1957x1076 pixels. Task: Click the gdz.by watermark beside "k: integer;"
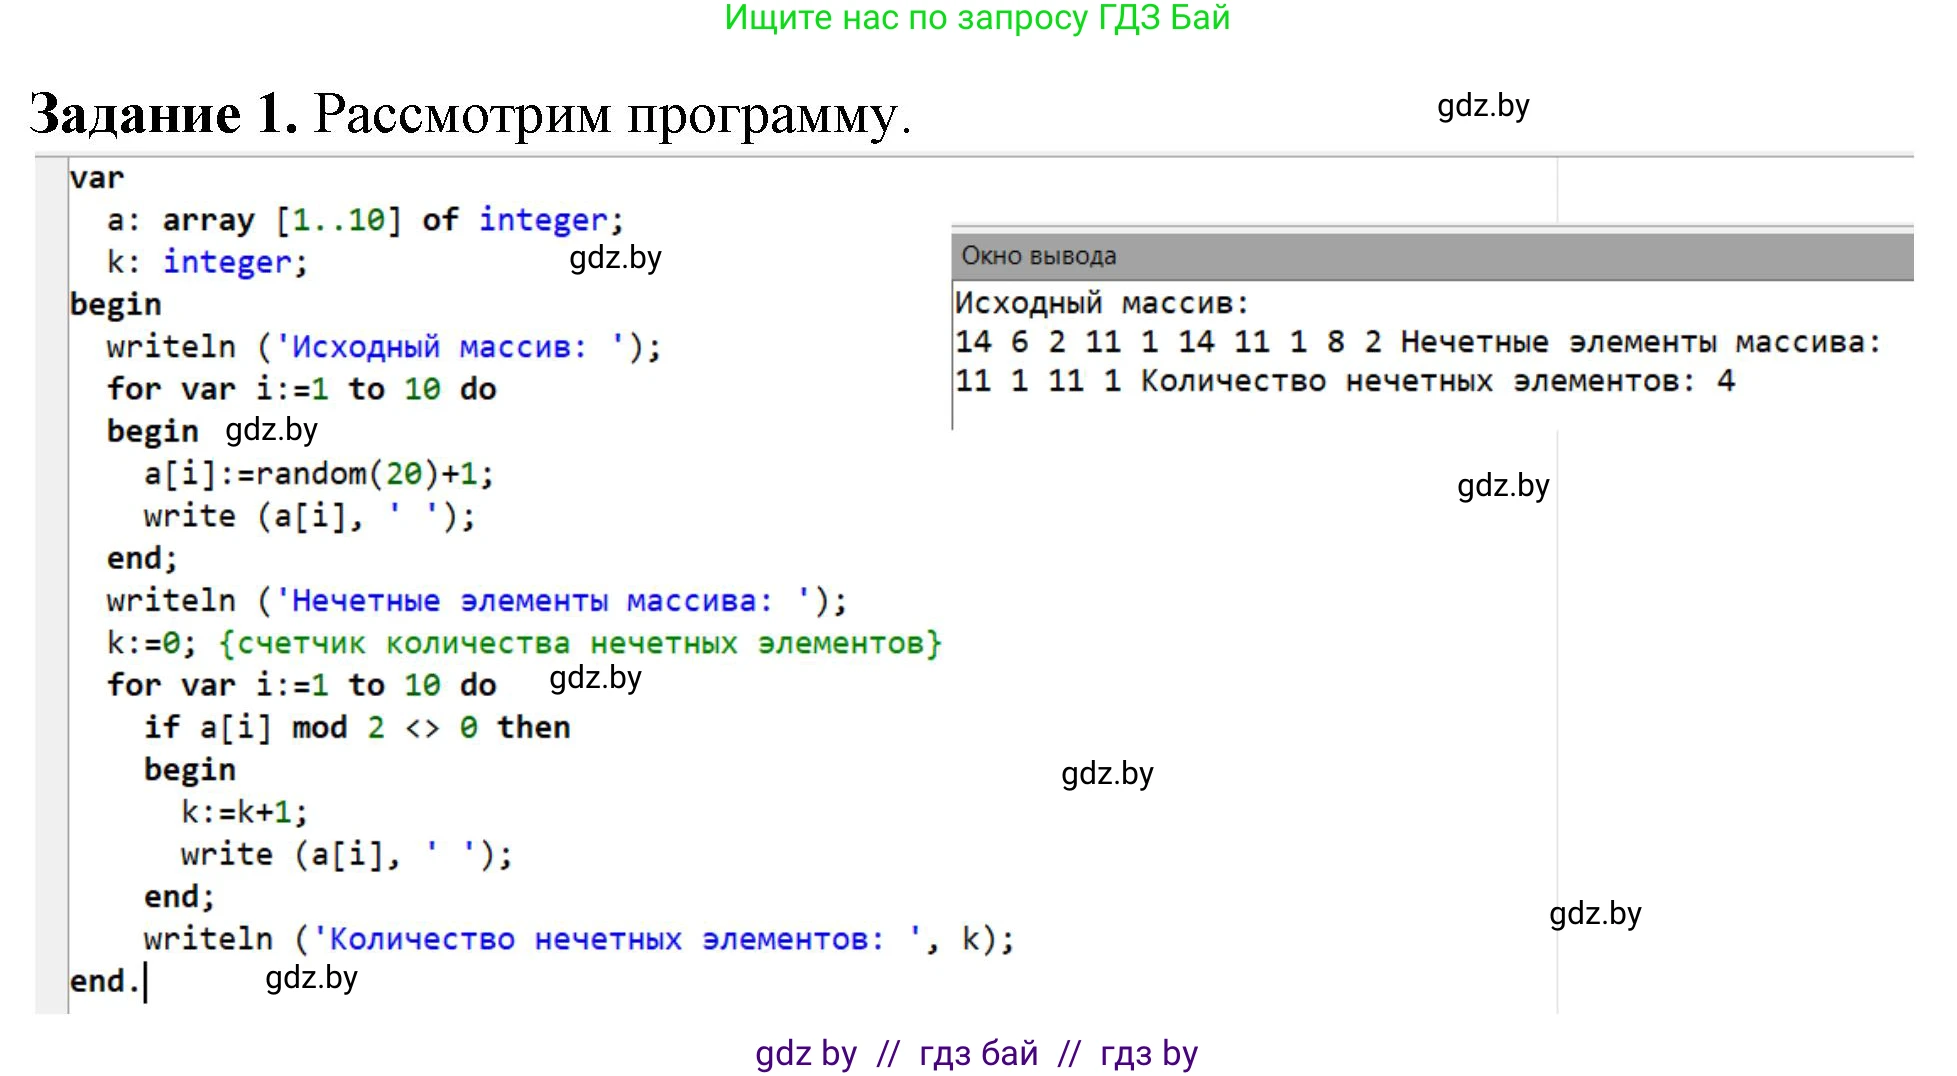615,258
